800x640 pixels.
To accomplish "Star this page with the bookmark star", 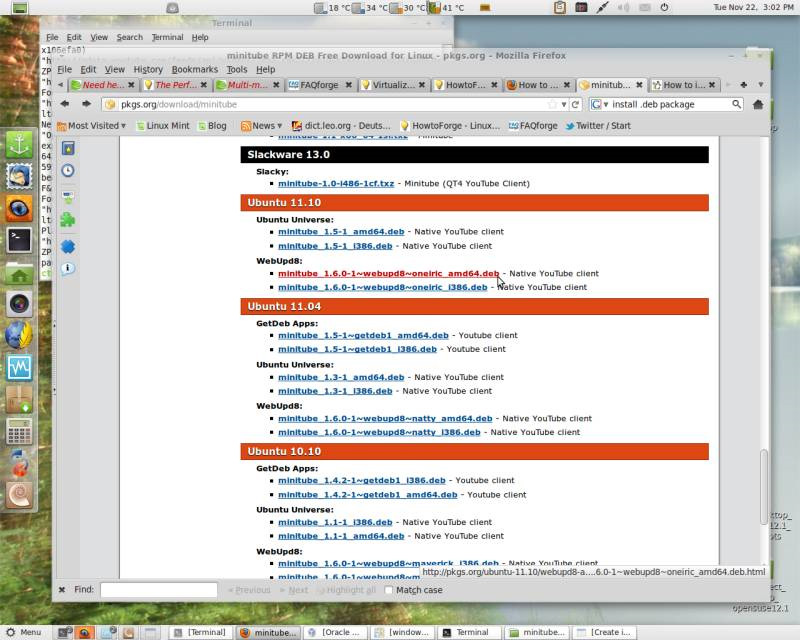I will (x=552, y=104).
